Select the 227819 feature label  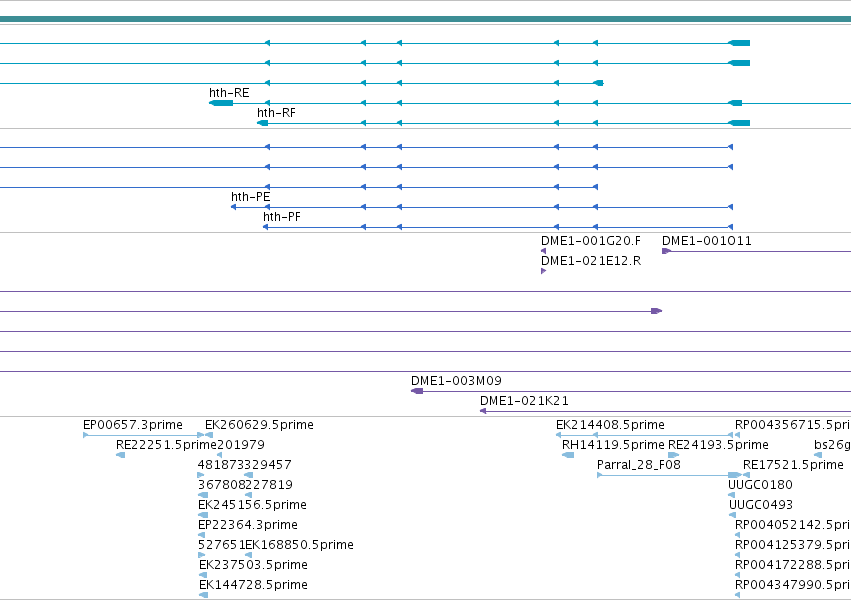pyautogui.click(x=269, y=485)
